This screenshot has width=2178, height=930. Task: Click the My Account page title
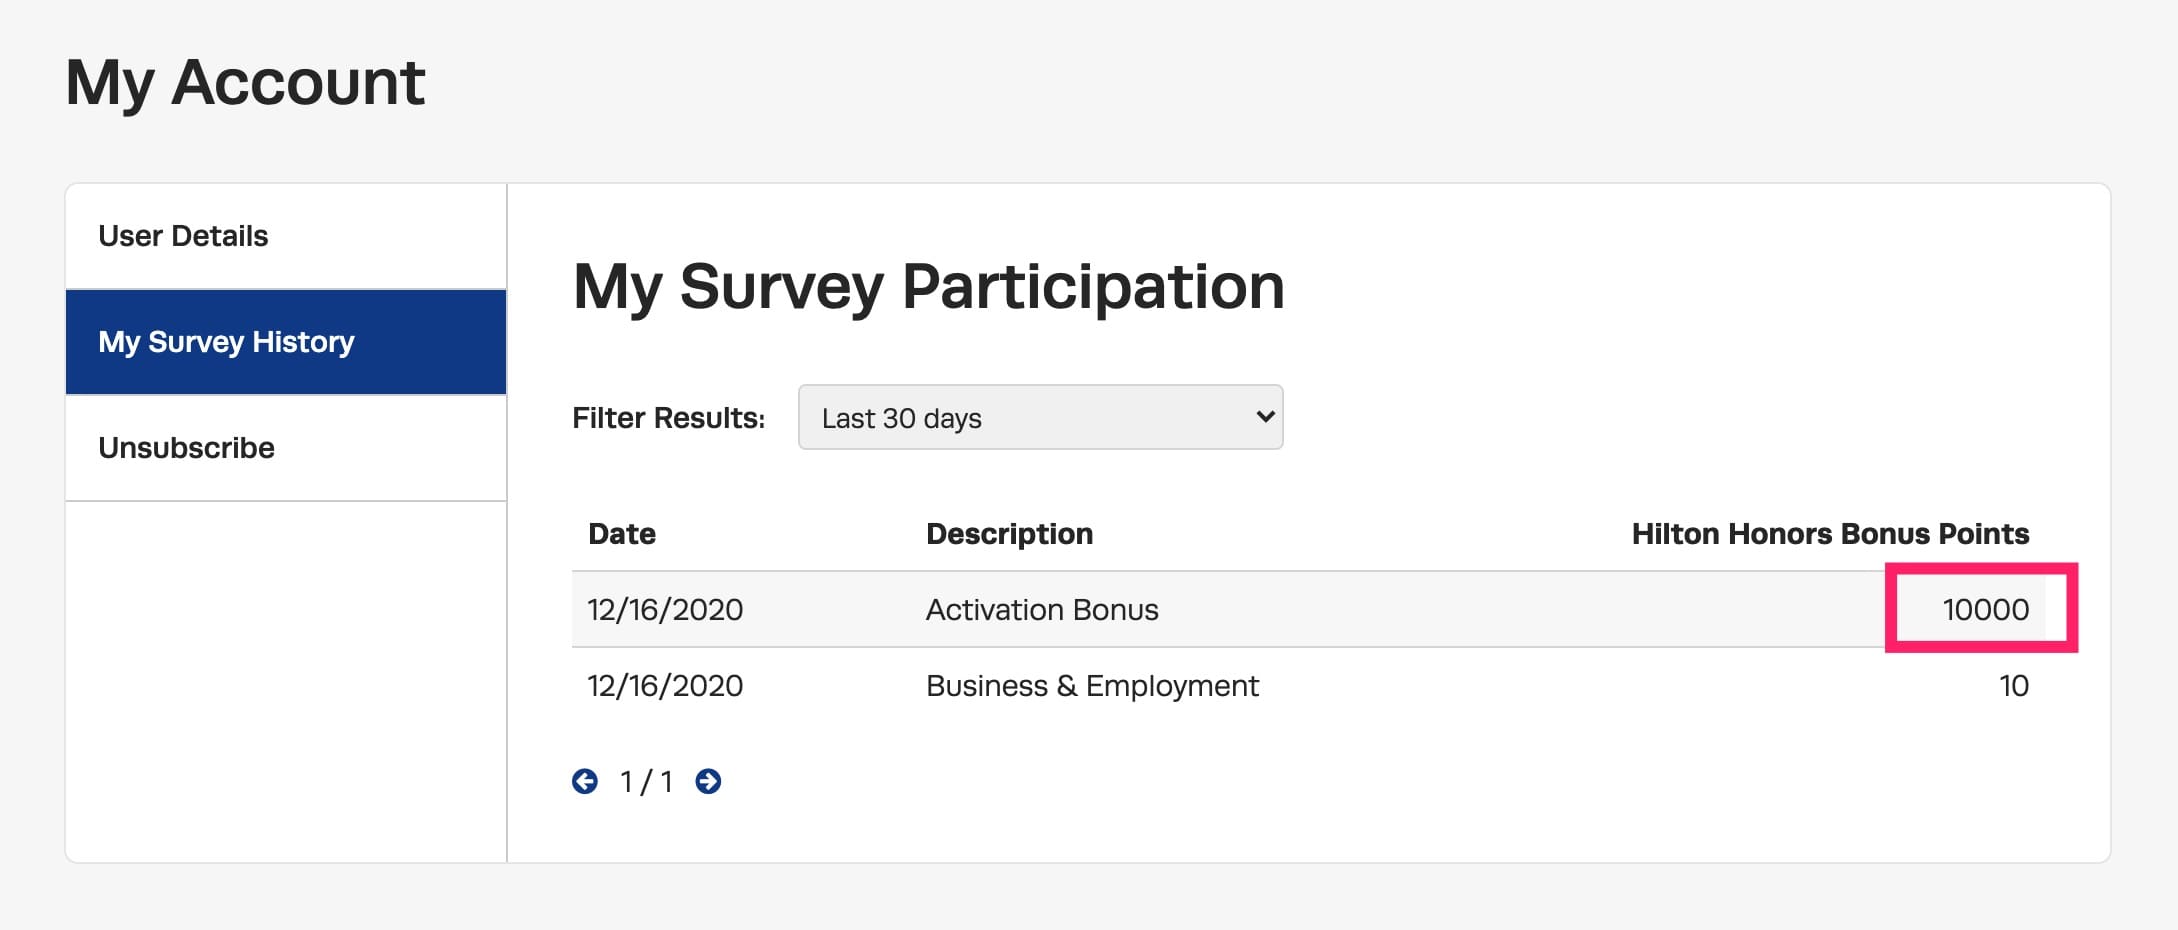point(245,82)
